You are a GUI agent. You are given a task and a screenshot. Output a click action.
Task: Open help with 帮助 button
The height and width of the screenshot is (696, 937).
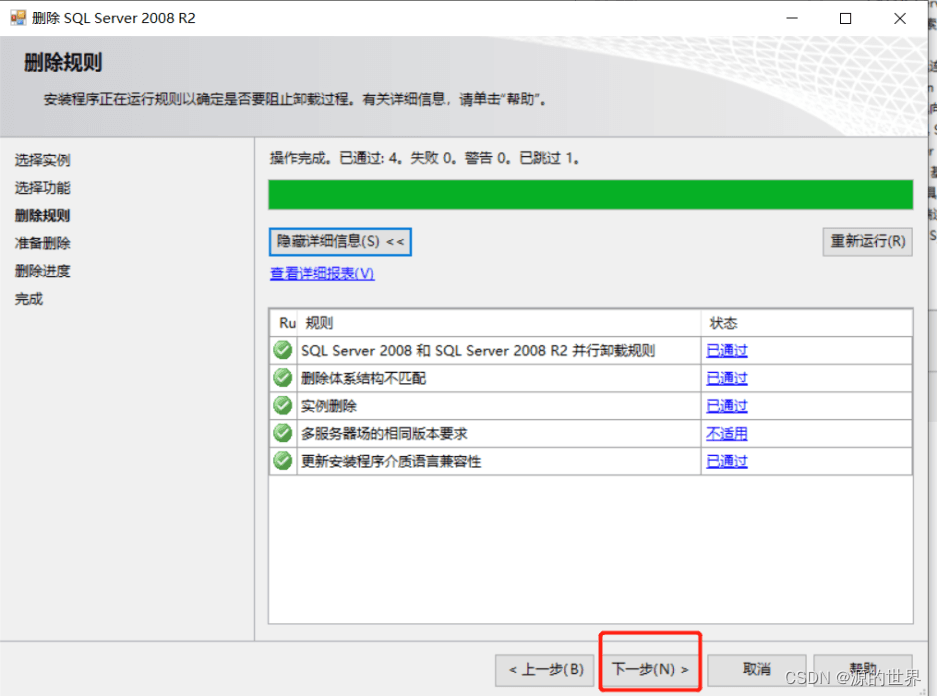point(863,670)
